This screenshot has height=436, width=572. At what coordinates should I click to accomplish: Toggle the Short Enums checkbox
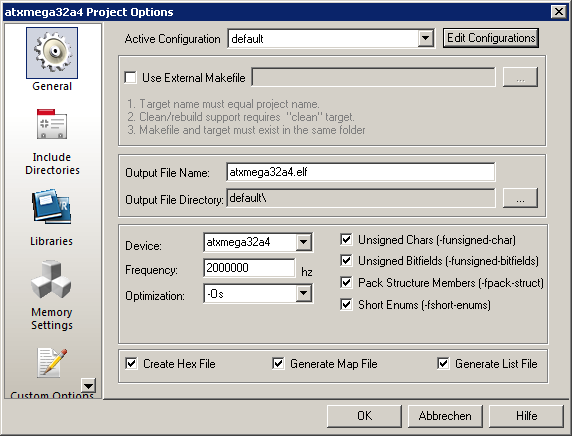pyautogui.click(x=346, y=304)
